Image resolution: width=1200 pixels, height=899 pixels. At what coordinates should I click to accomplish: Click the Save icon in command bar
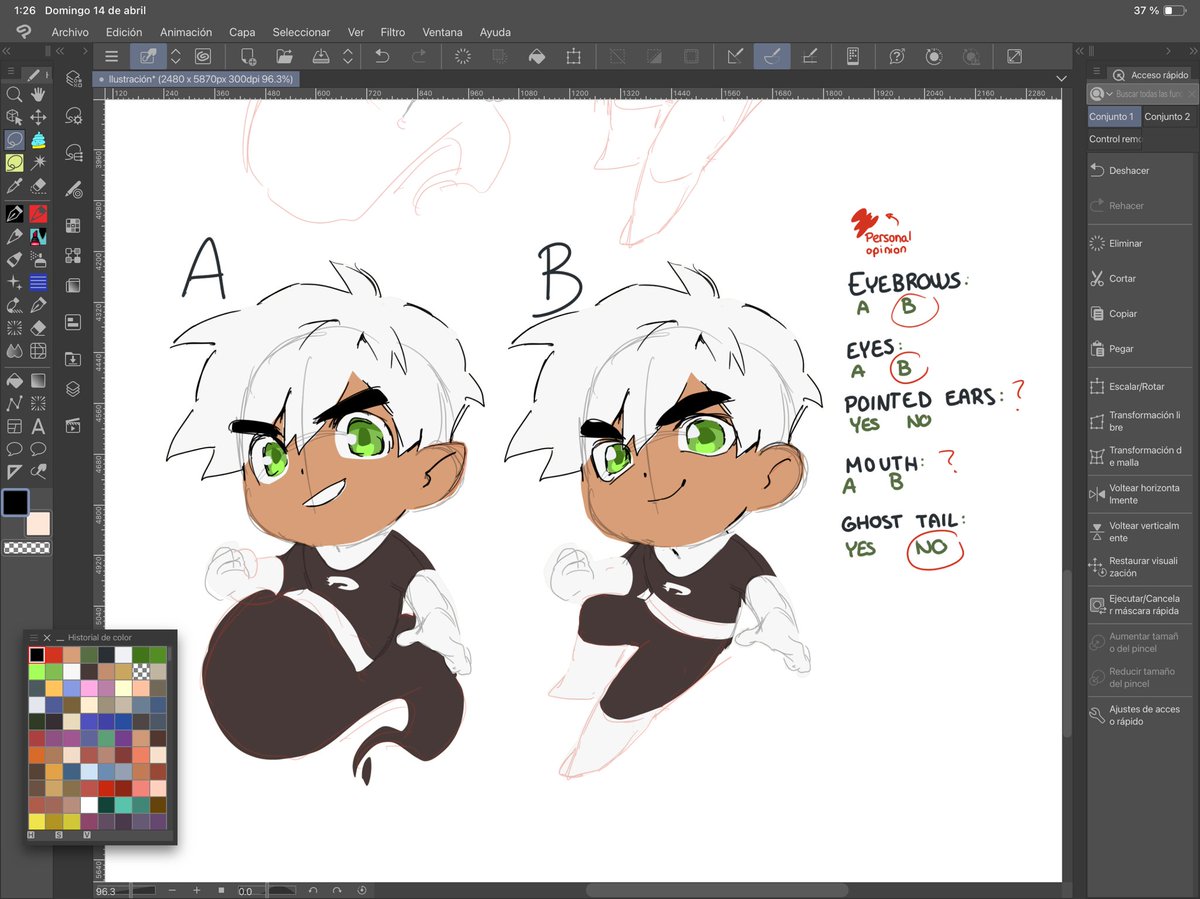coord(321,57)
